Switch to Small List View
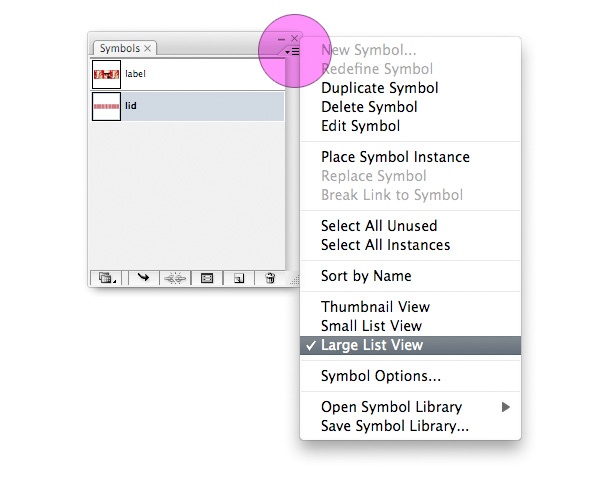Image resolution: width=600 pixels, height=500 pixels. pos(371,326)
